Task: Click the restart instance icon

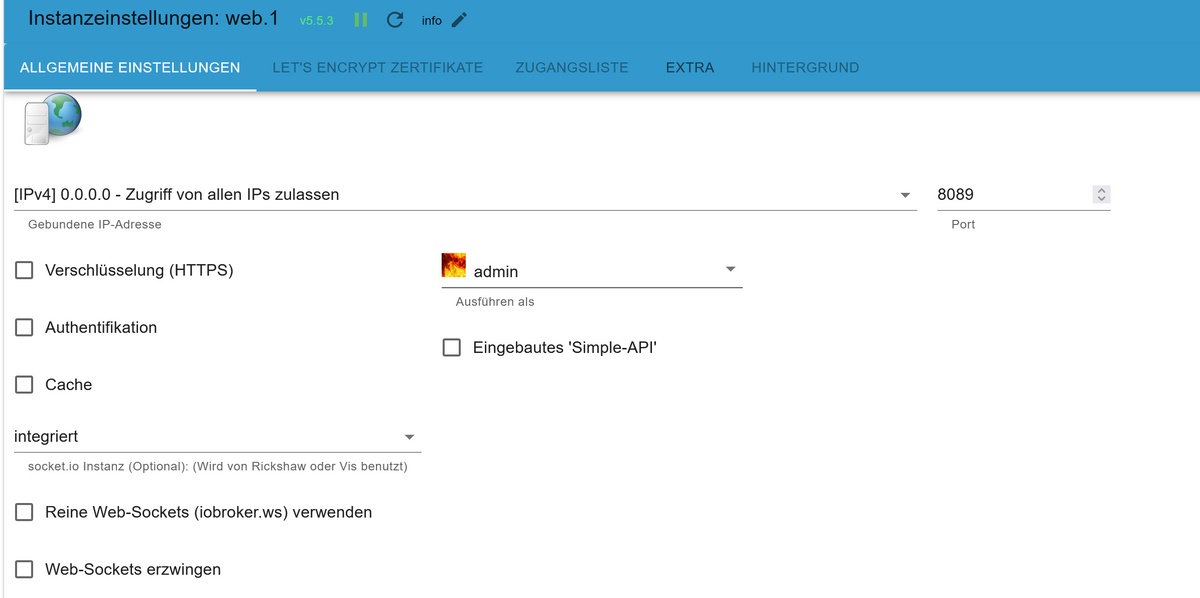Action: pyautogui.click(x=395, y=20)
